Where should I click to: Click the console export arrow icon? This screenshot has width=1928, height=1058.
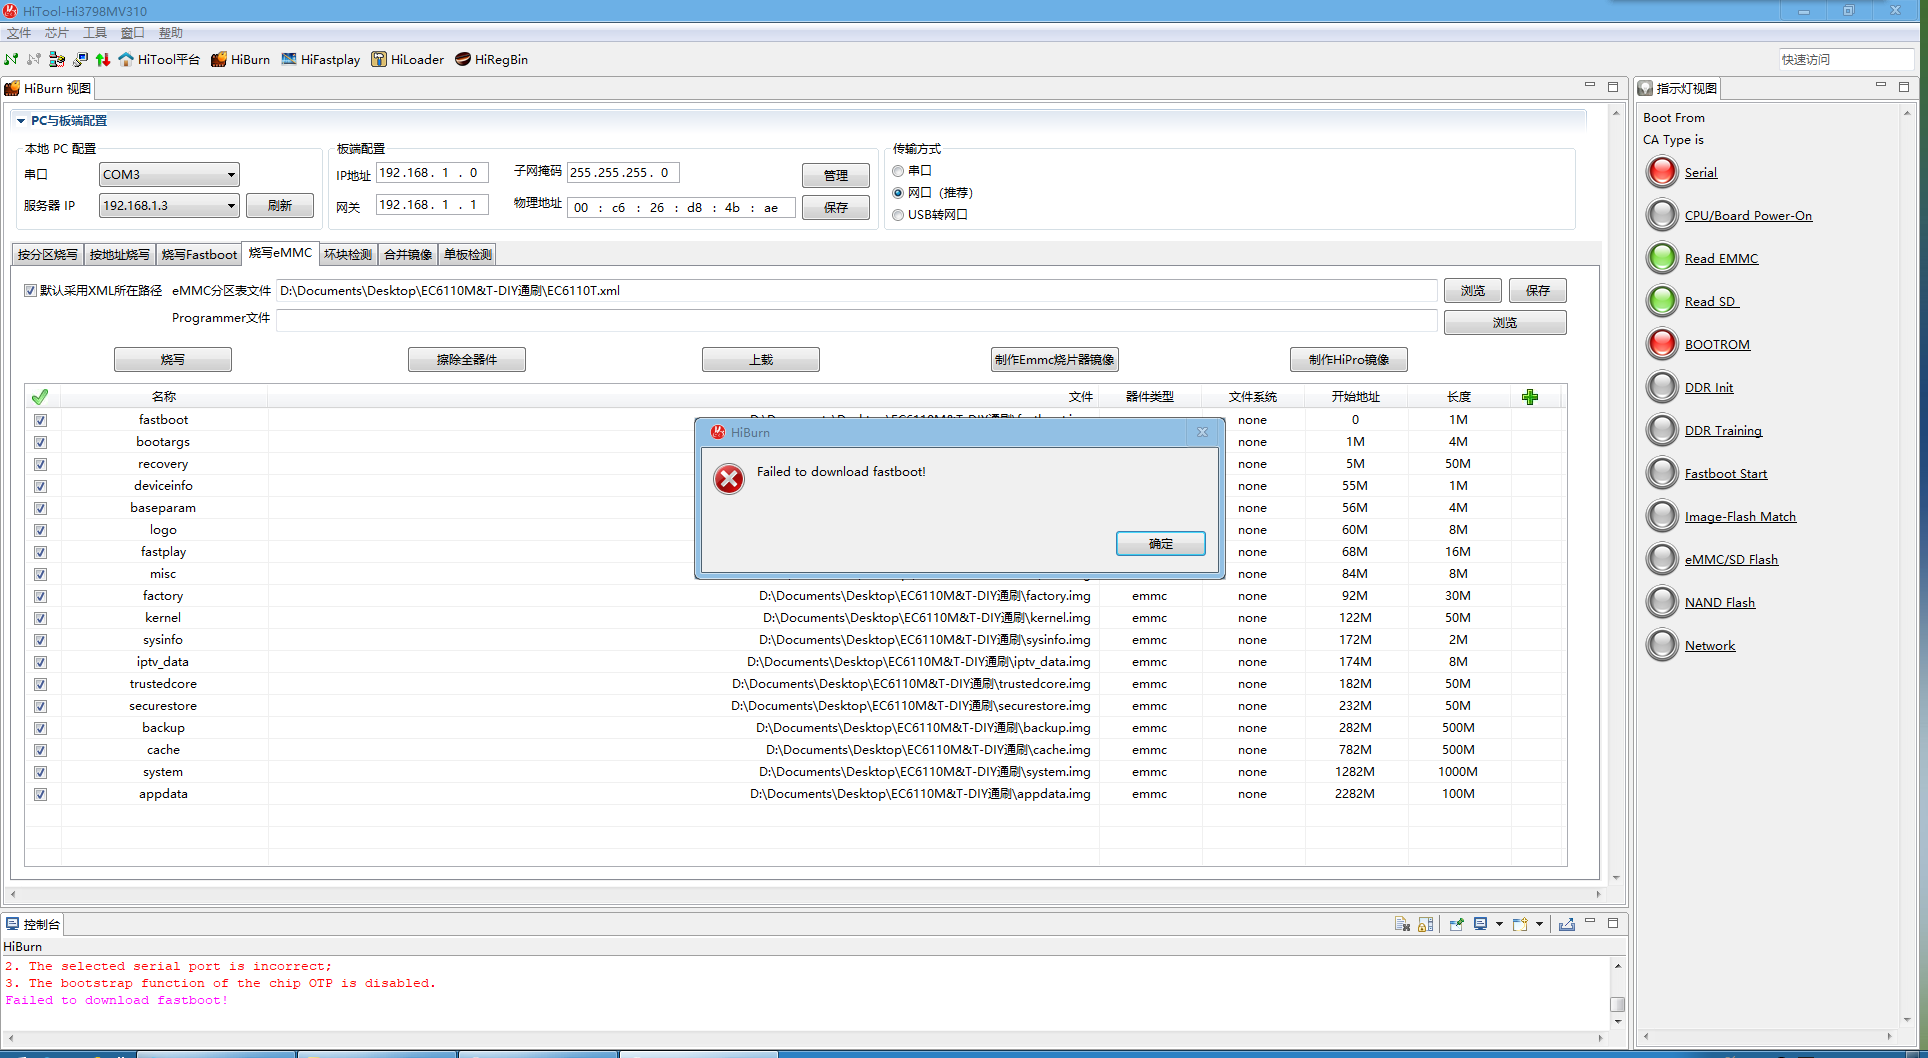point(1567,924)
